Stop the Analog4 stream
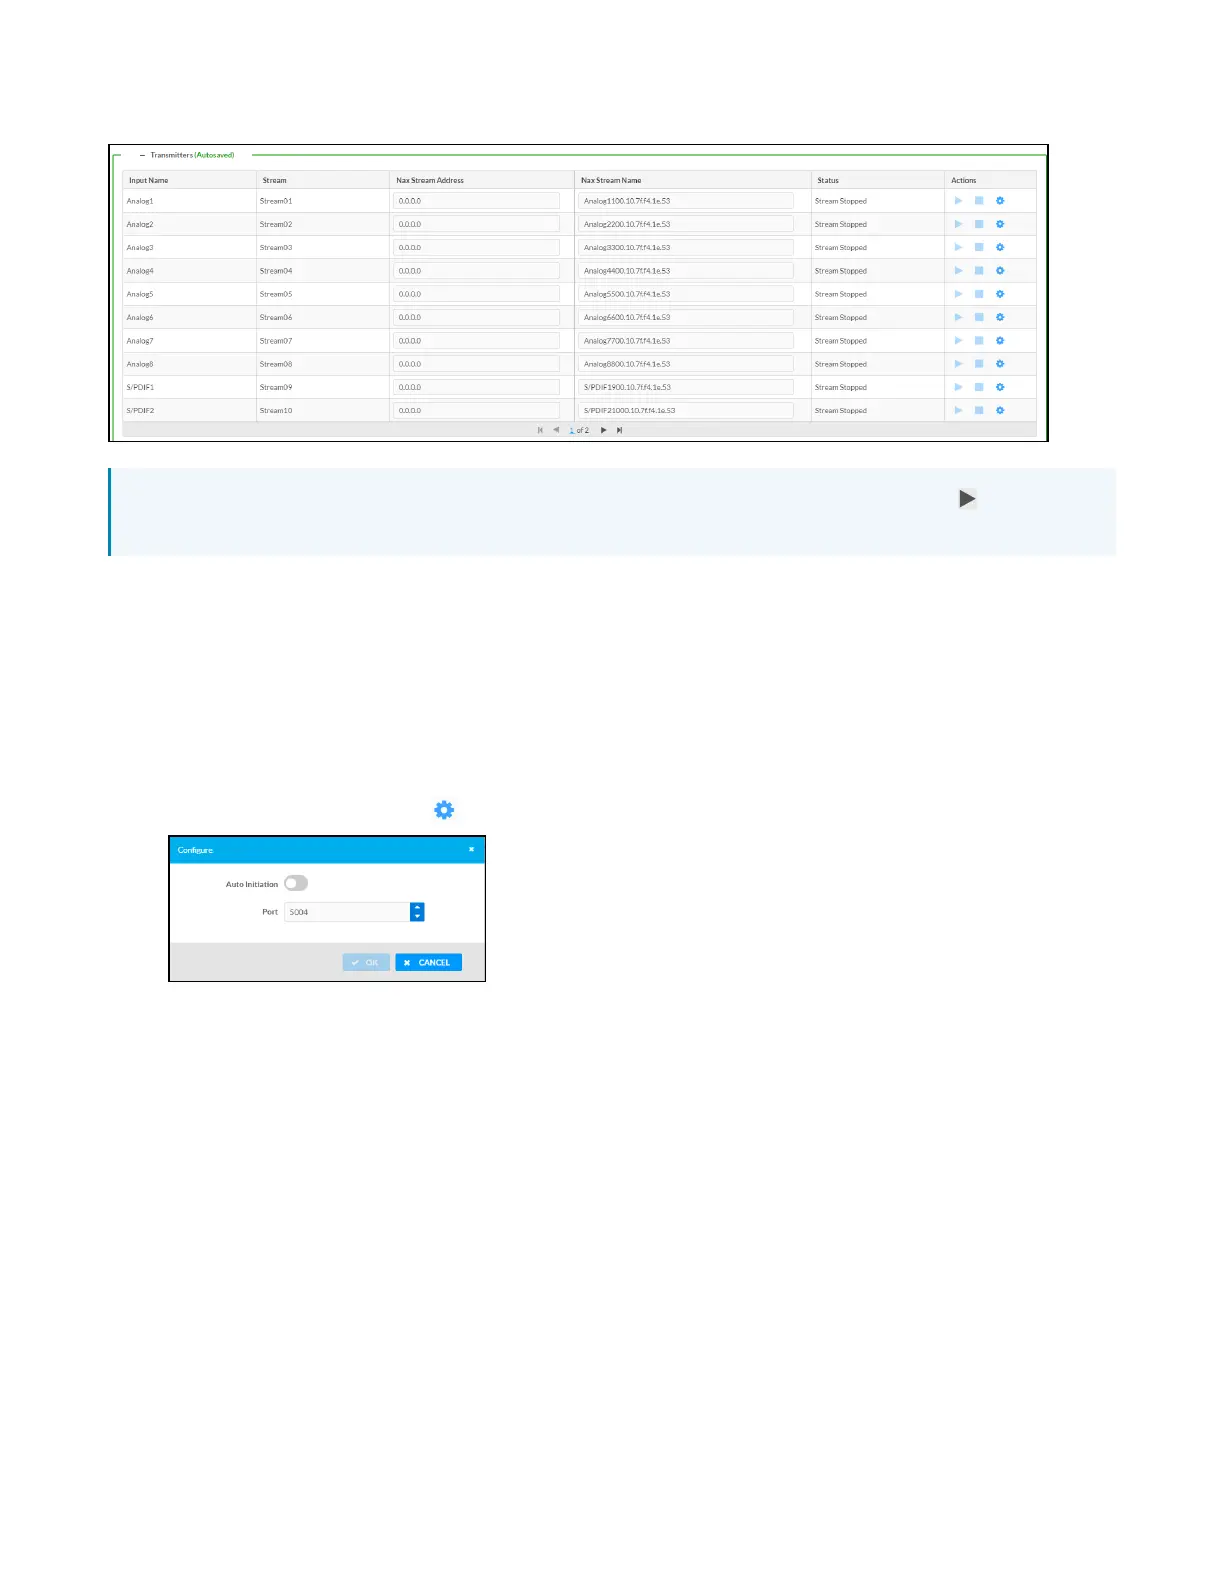 [979, 271]
